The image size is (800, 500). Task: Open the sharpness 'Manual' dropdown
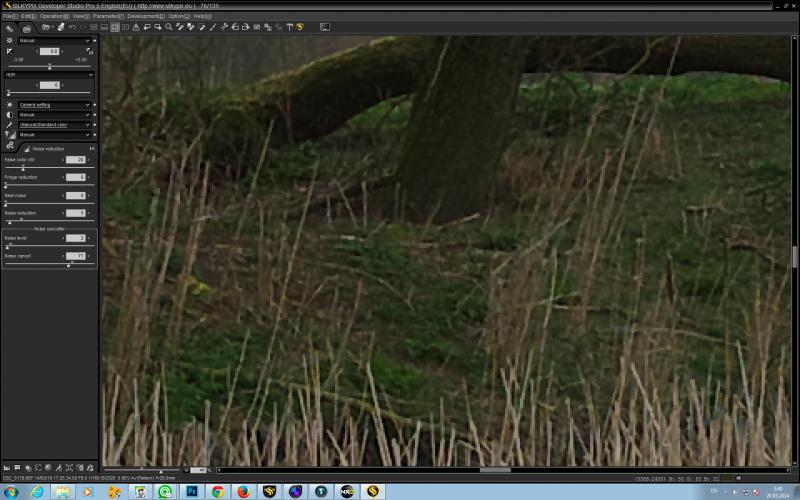click(x=54, y=135)
